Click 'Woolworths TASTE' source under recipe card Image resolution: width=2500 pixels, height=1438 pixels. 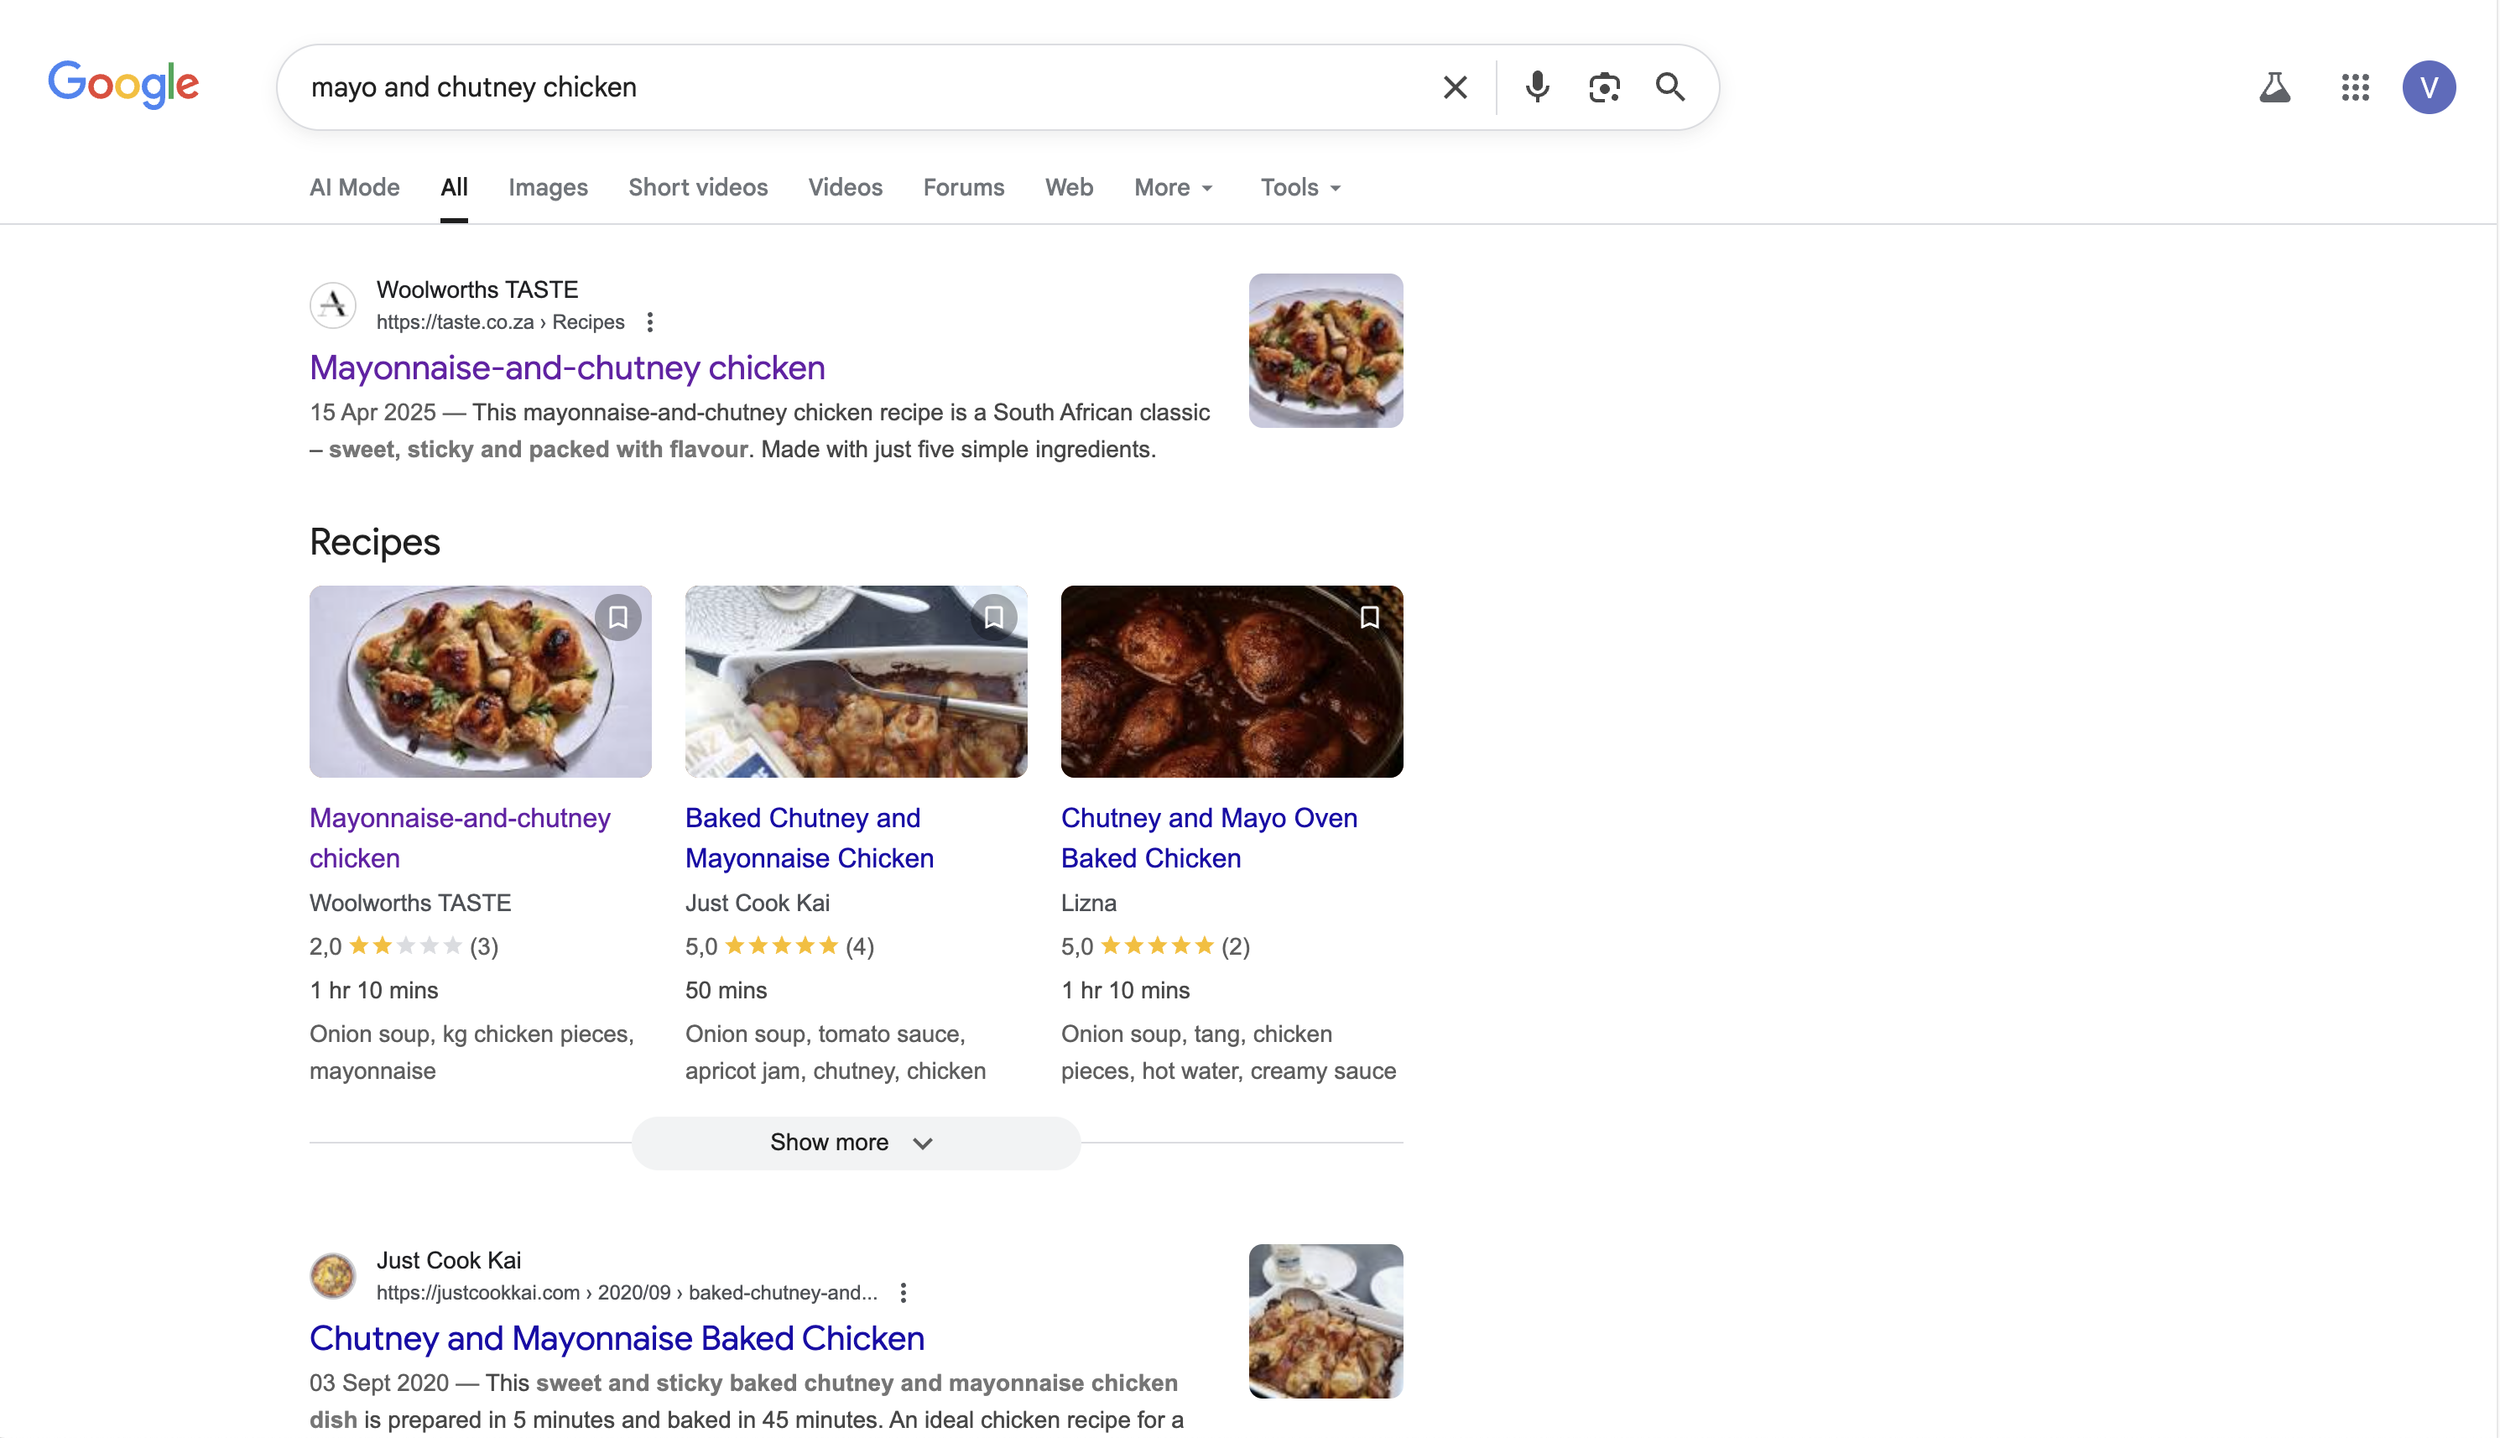(410, 903)
